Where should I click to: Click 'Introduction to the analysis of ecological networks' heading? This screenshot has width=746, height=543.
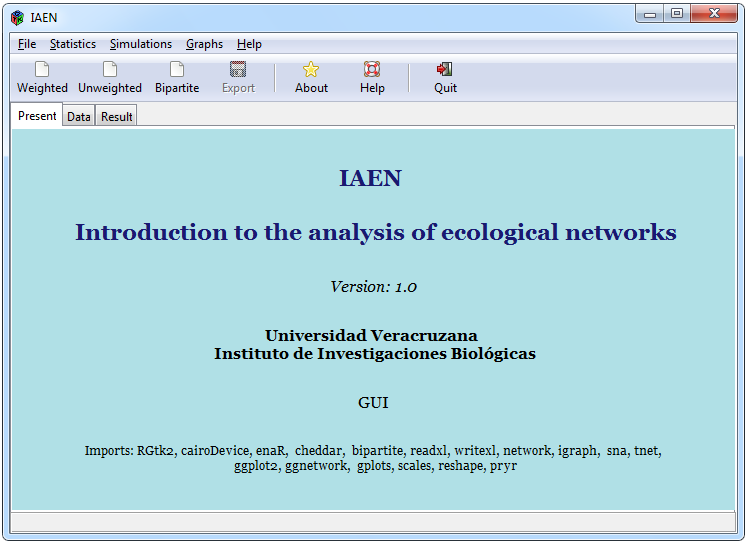pyautogui.click(x=376, y=233)
